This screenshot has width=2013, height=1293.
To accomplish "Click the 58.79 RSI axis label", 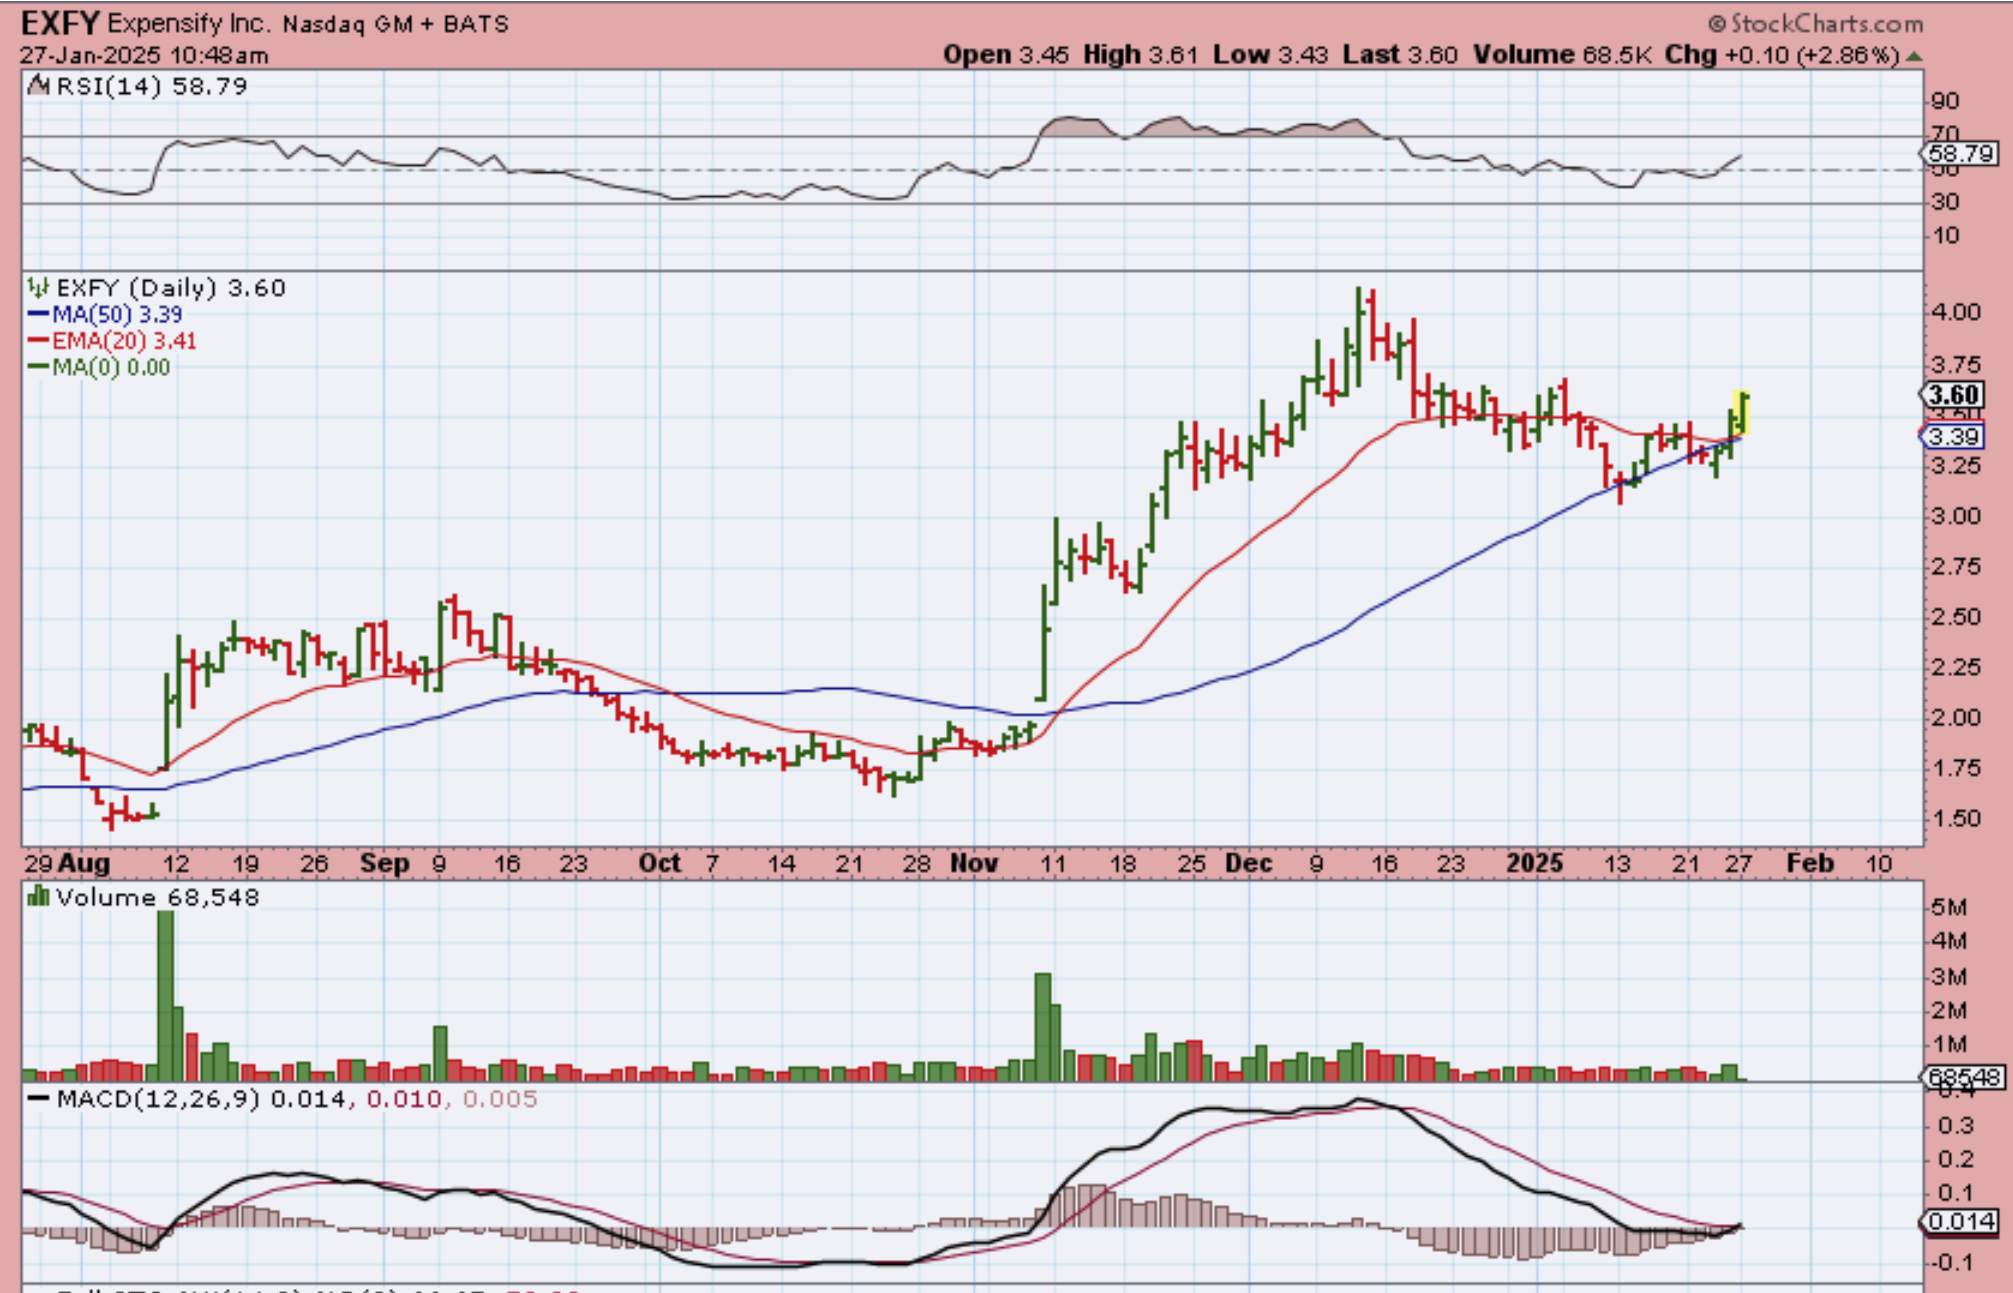I will pyautogui.click(x=1960, y=154).
